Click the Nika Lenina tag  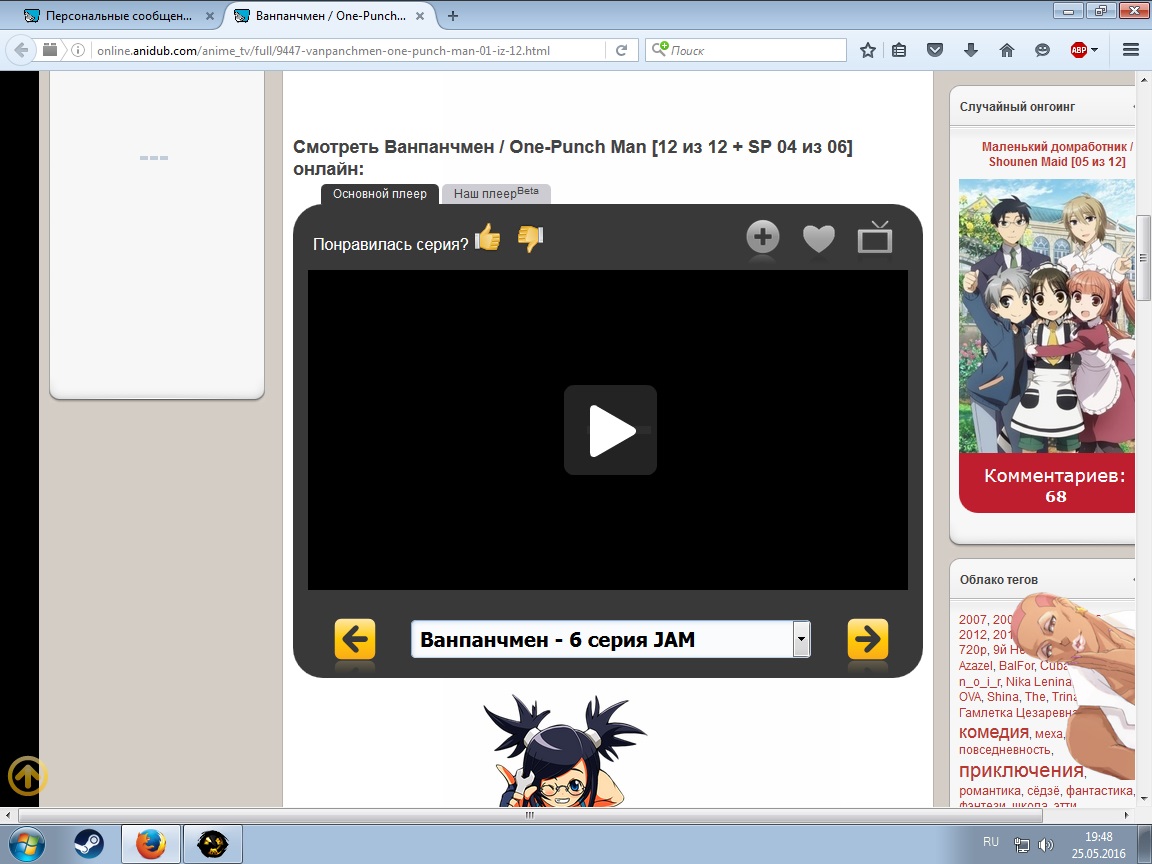[x=1038, y=682]
